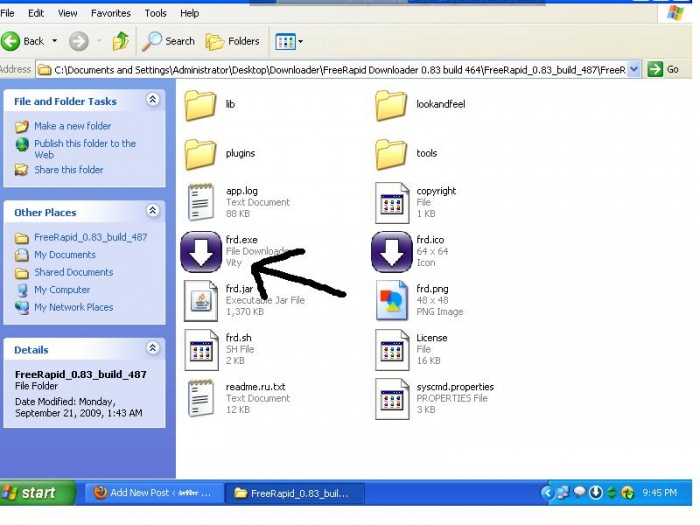This screenshot has width=700, height=525.
Task: Click the rightmost tray icon before the clock
Action: pyautogui.click(x=628, y=493)
